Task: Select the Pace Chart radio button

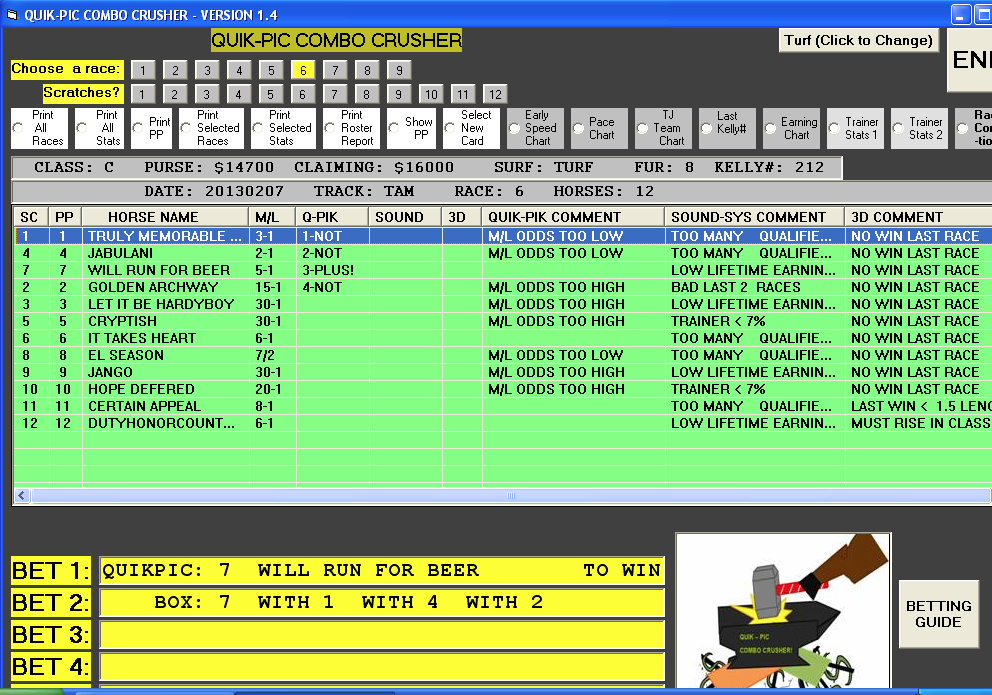Action: point(579,128)
